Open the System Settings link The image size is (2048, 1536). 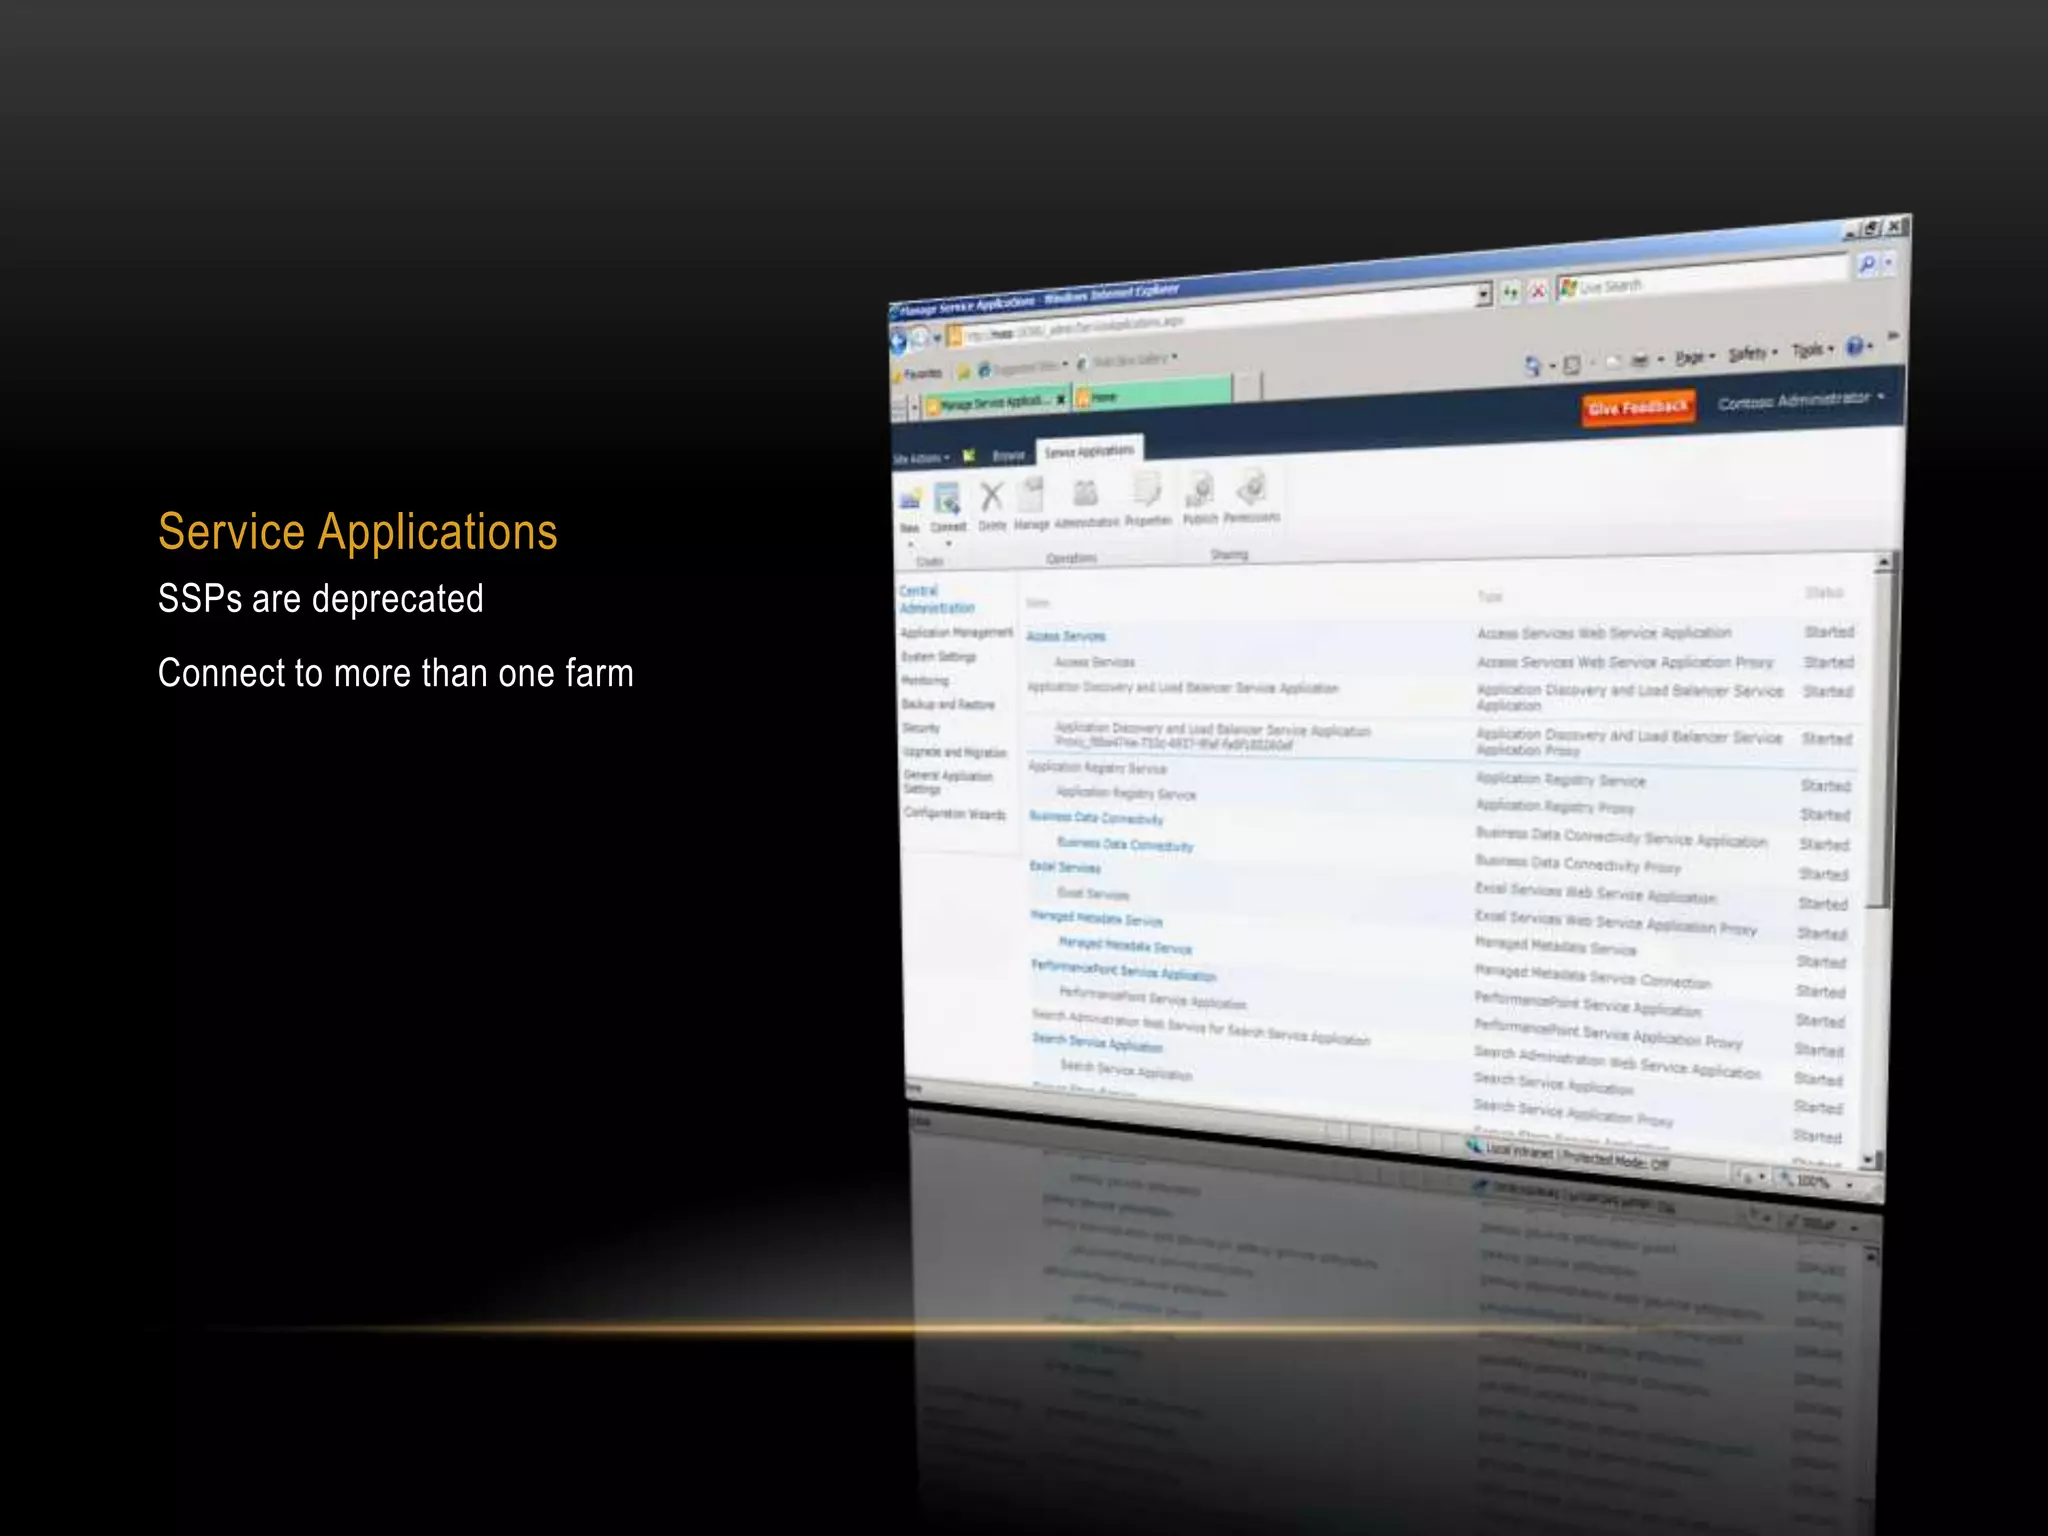[938, 656]
